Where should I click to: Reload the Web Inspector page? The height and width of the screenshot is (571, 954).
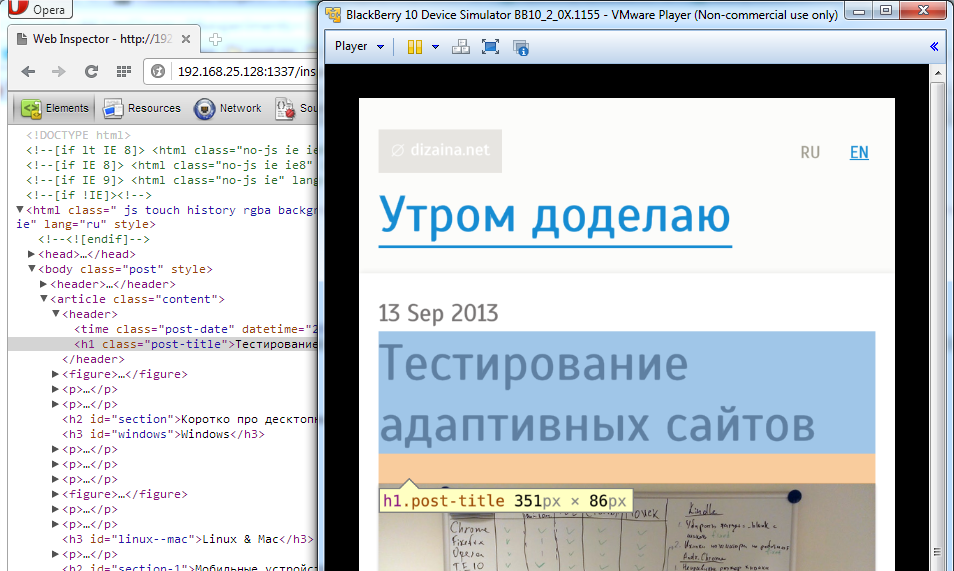coord(91,72)
